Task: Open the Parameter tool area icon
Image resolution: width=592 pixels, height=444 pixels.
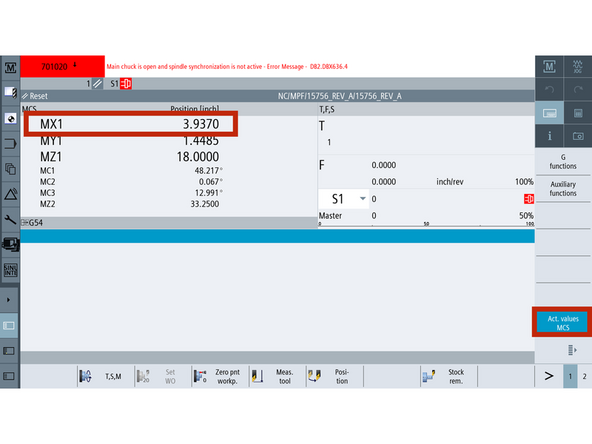Action: click(10, 92)
